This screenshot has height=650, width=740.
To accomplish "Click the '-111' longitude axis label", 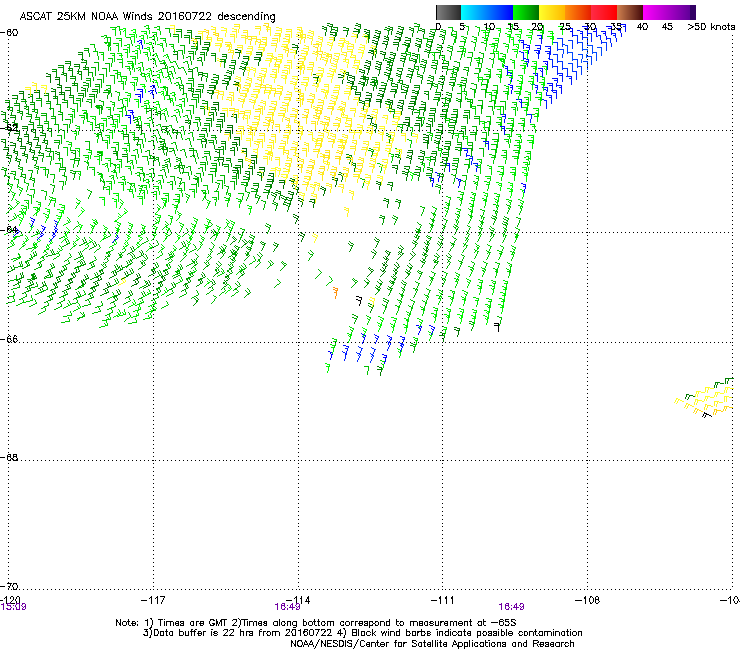I will [443, 600].
